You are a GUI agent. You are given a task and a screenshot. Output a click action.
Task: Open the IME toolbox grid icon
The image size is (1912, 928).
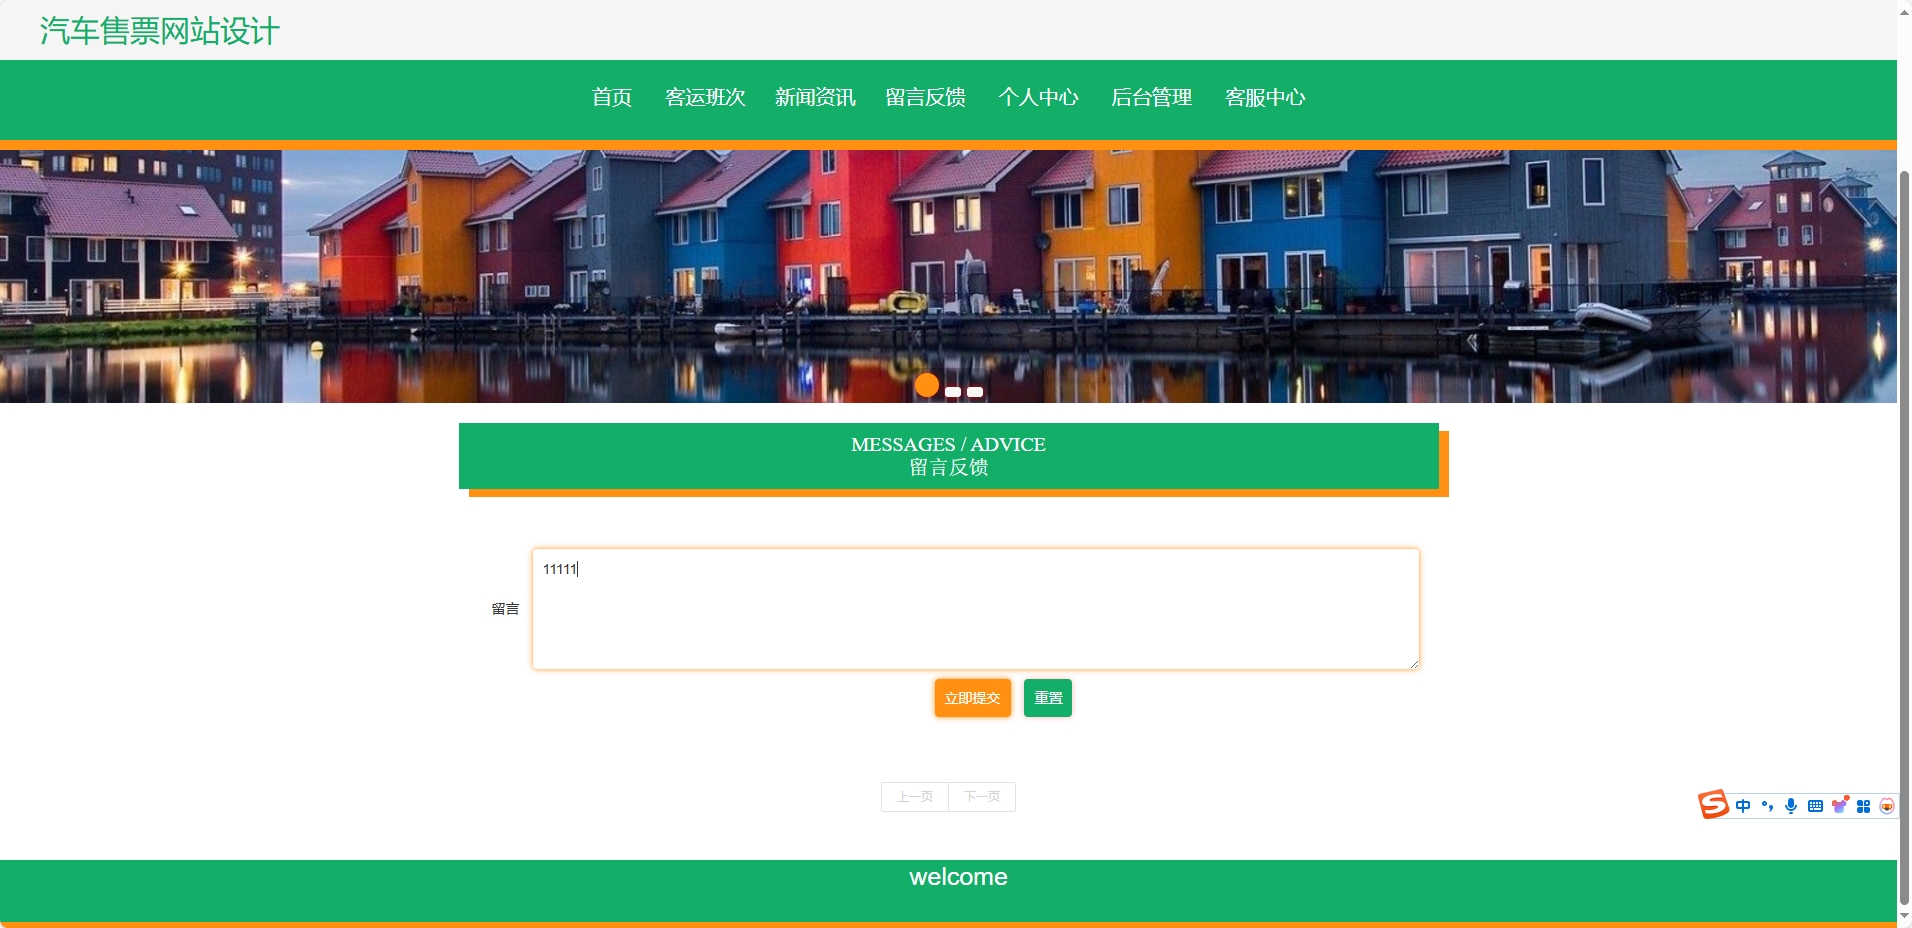(x=1863, y=806)
